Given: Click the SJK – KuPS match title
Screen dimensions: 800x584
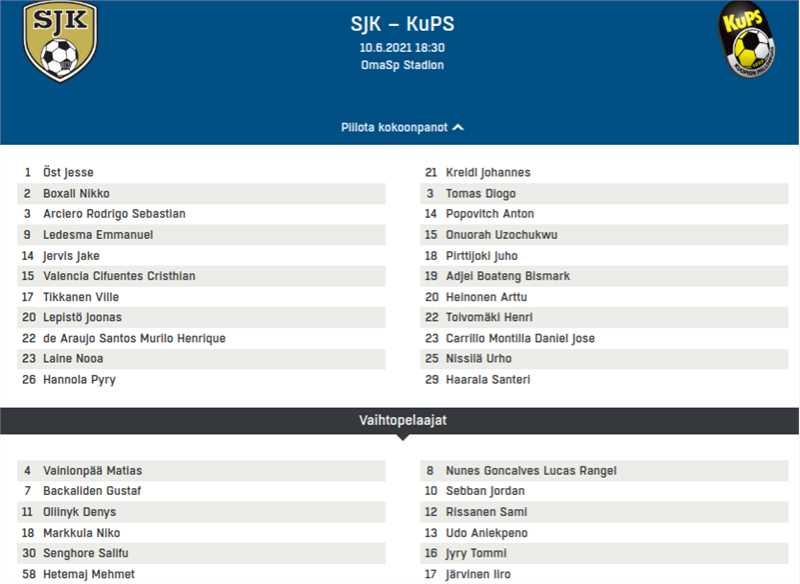Looking at the screenshot, I should 402,24.
